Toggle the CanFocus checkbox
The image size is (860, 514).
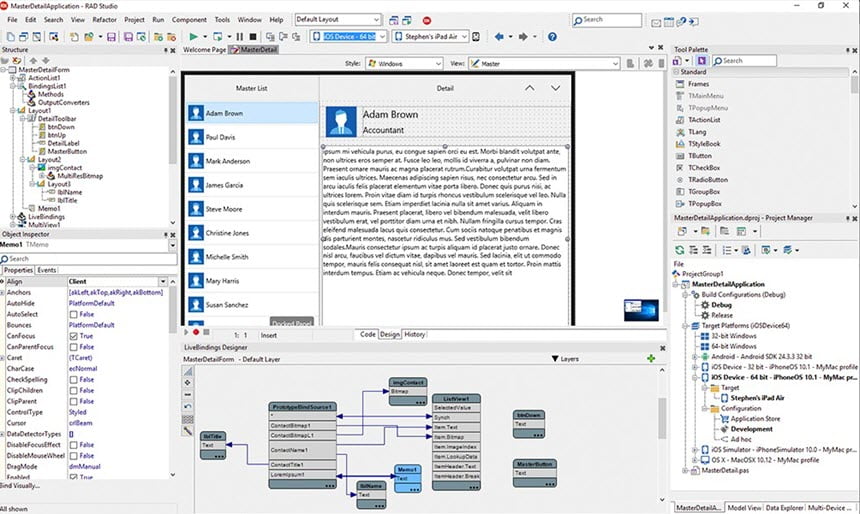click(x=73, y=336)
